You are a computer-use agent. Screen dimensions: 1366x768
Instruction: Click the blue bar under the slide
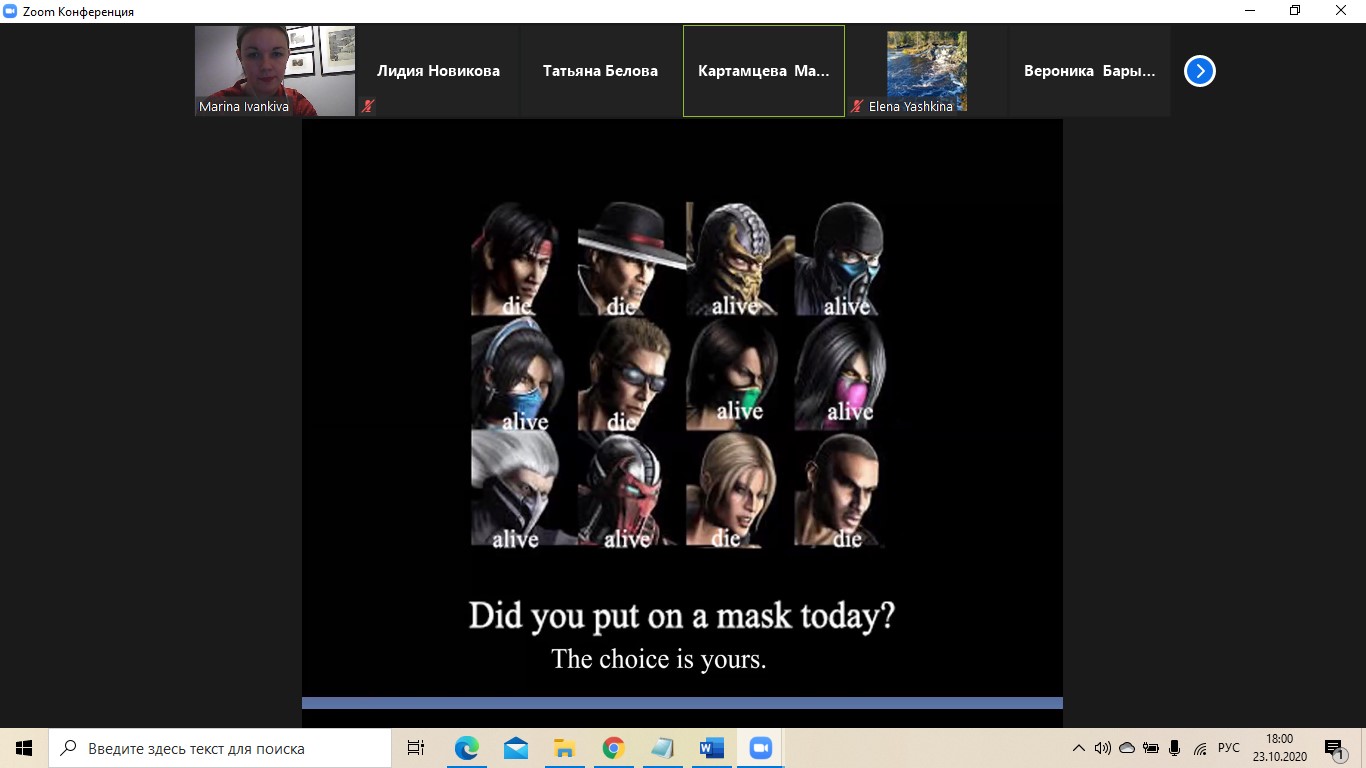tap(682, 703)
